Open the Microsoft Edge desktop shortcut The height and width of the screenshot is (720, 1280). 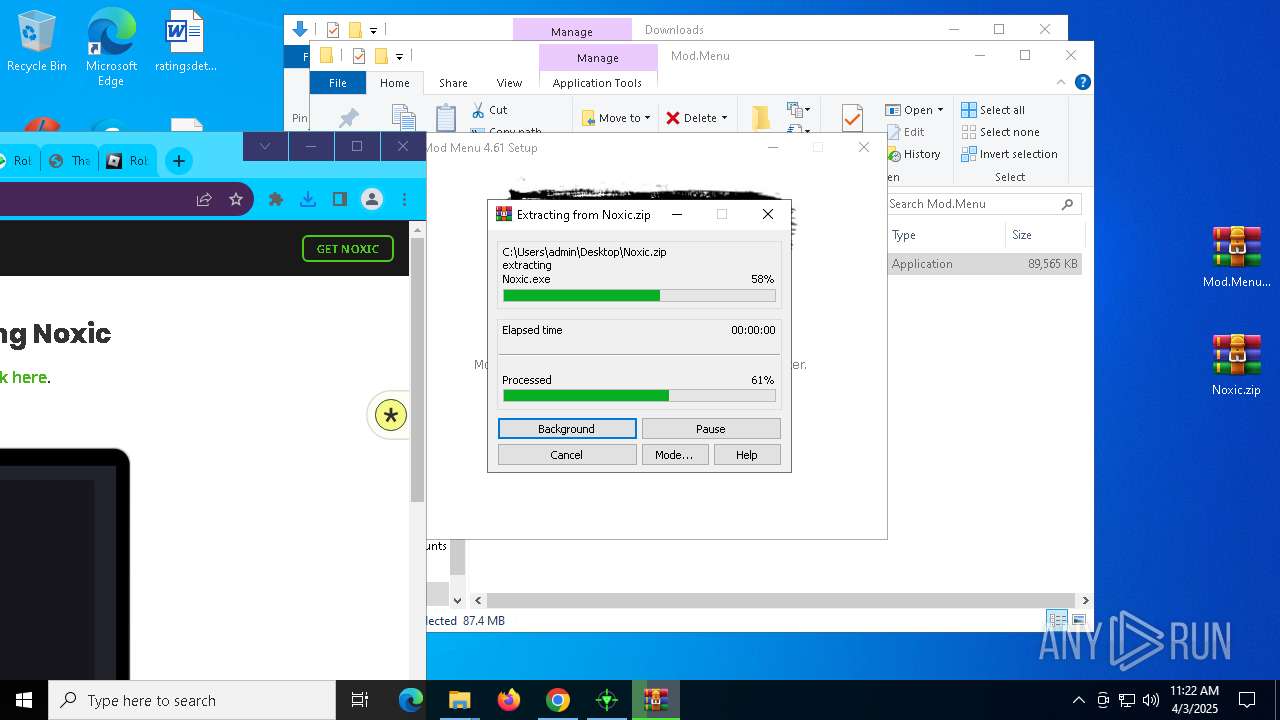point(111,48)
